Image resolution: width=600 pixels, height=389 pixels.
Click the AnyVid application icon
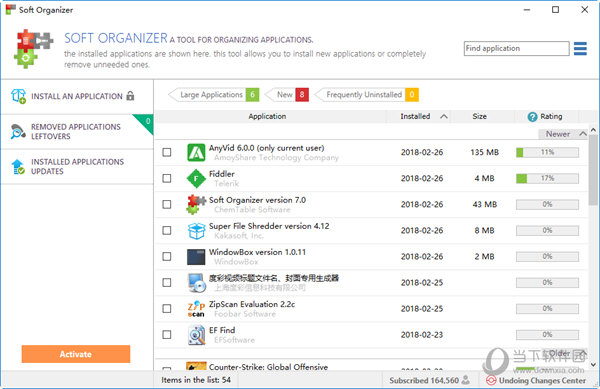(x=196, y=152)
